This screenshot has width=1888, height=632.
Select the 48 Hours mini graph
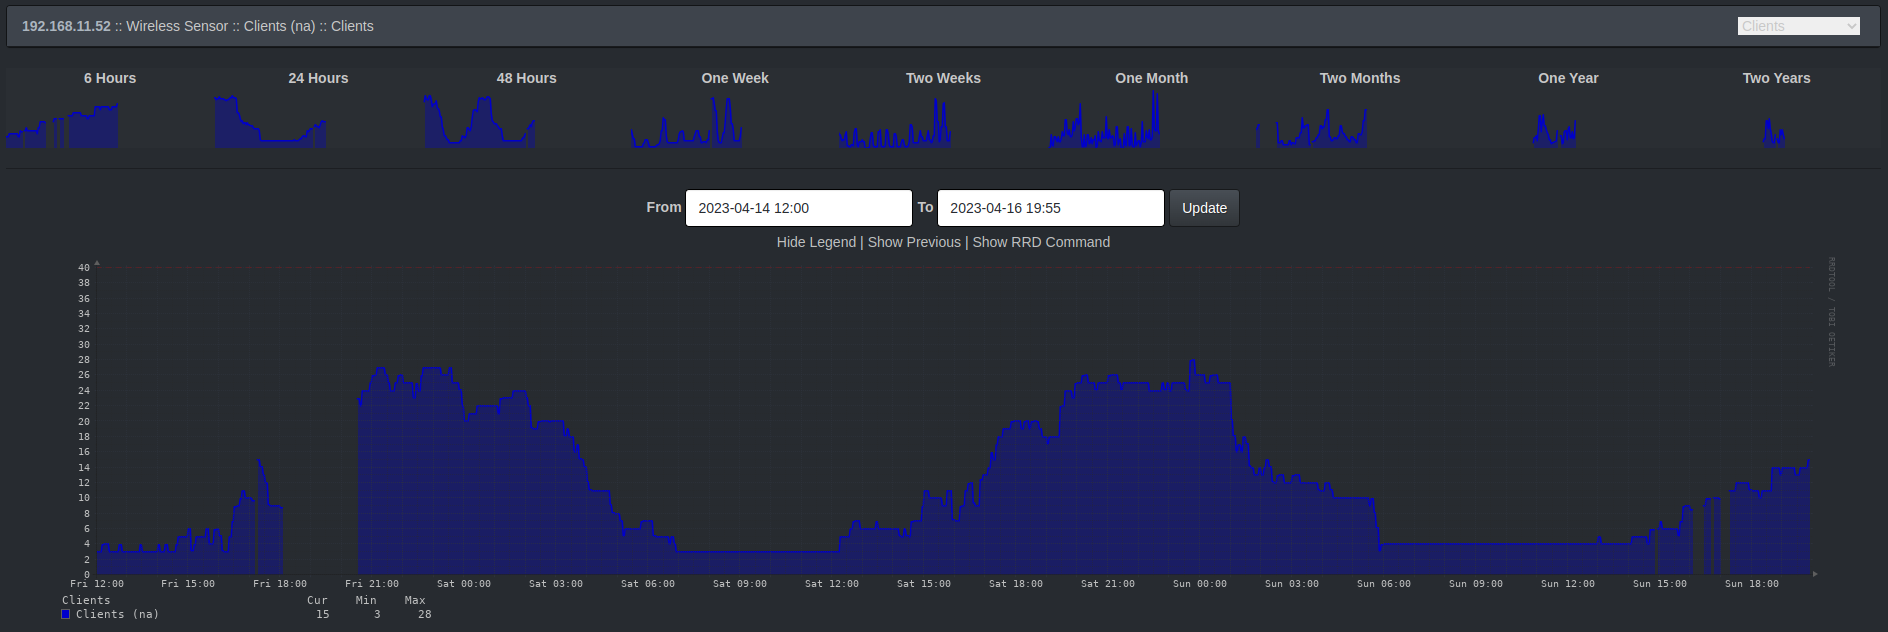coord(480,123)
